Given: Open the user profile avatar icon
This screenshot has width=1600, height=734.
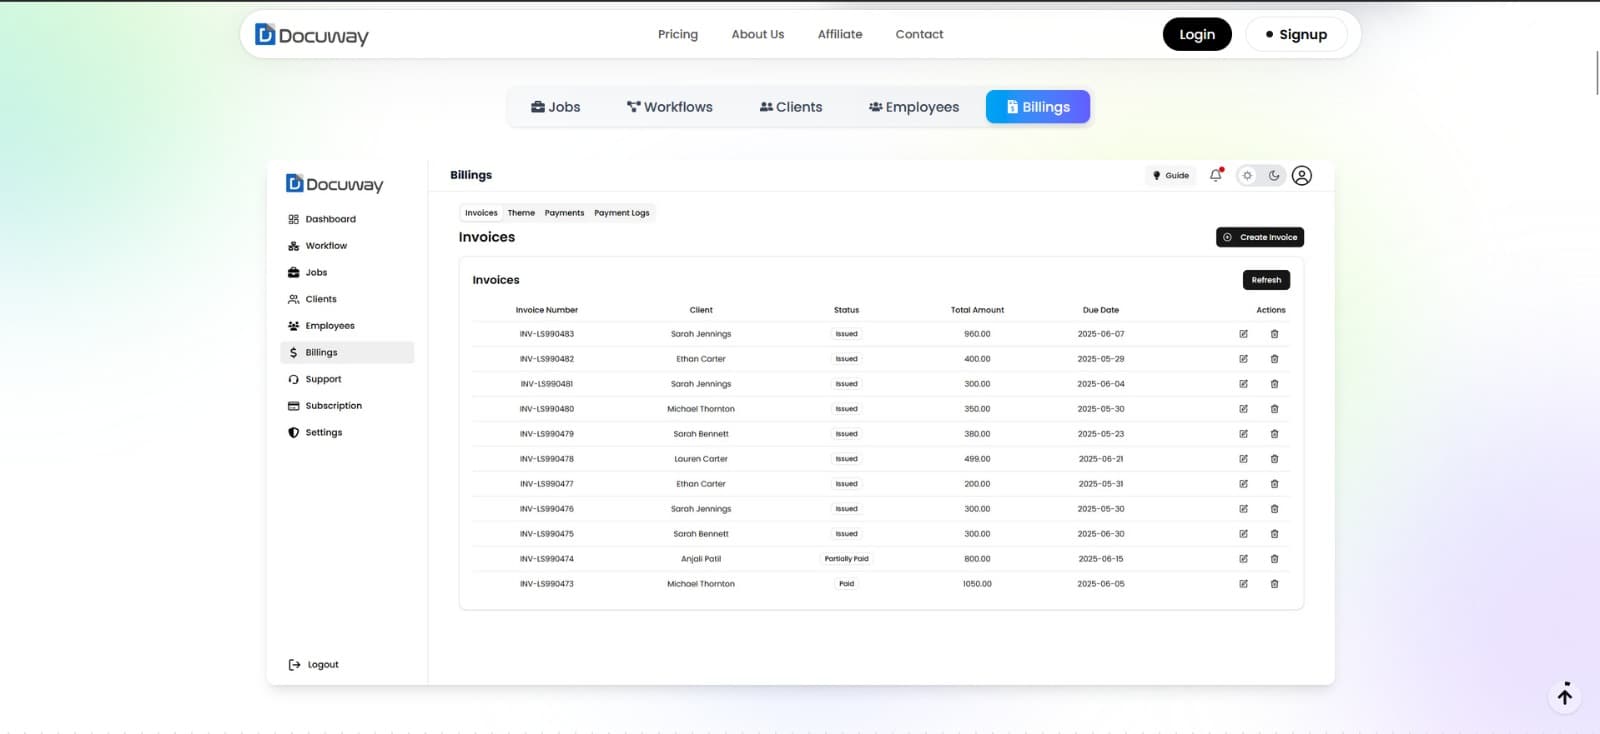Looking at the screenshot, I should pyautogui.click(x=1301, y=175).
